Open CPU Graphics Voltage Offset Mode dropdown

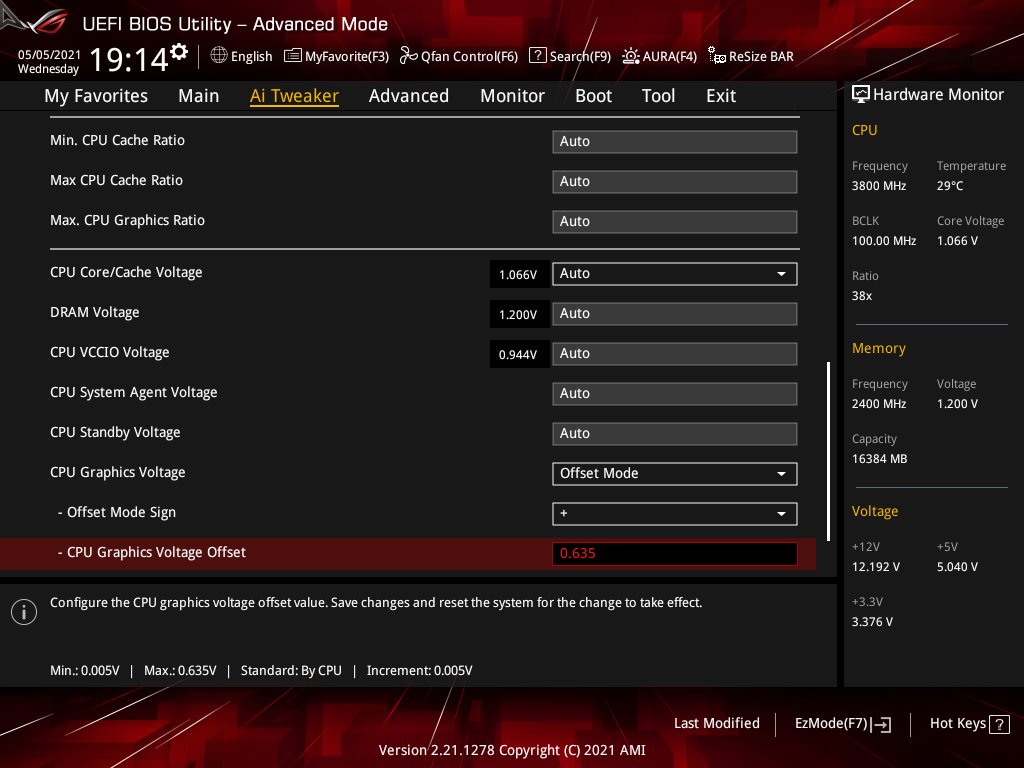pos(675,473)
